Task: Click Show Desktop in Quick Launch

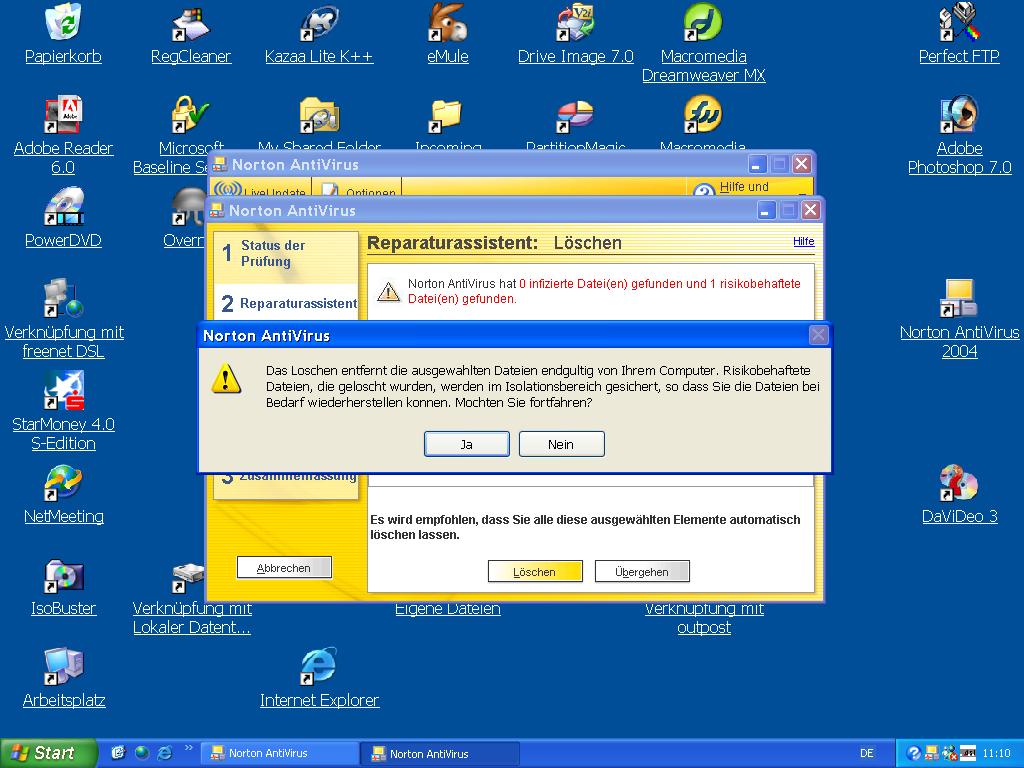Action: click(118, 753)
